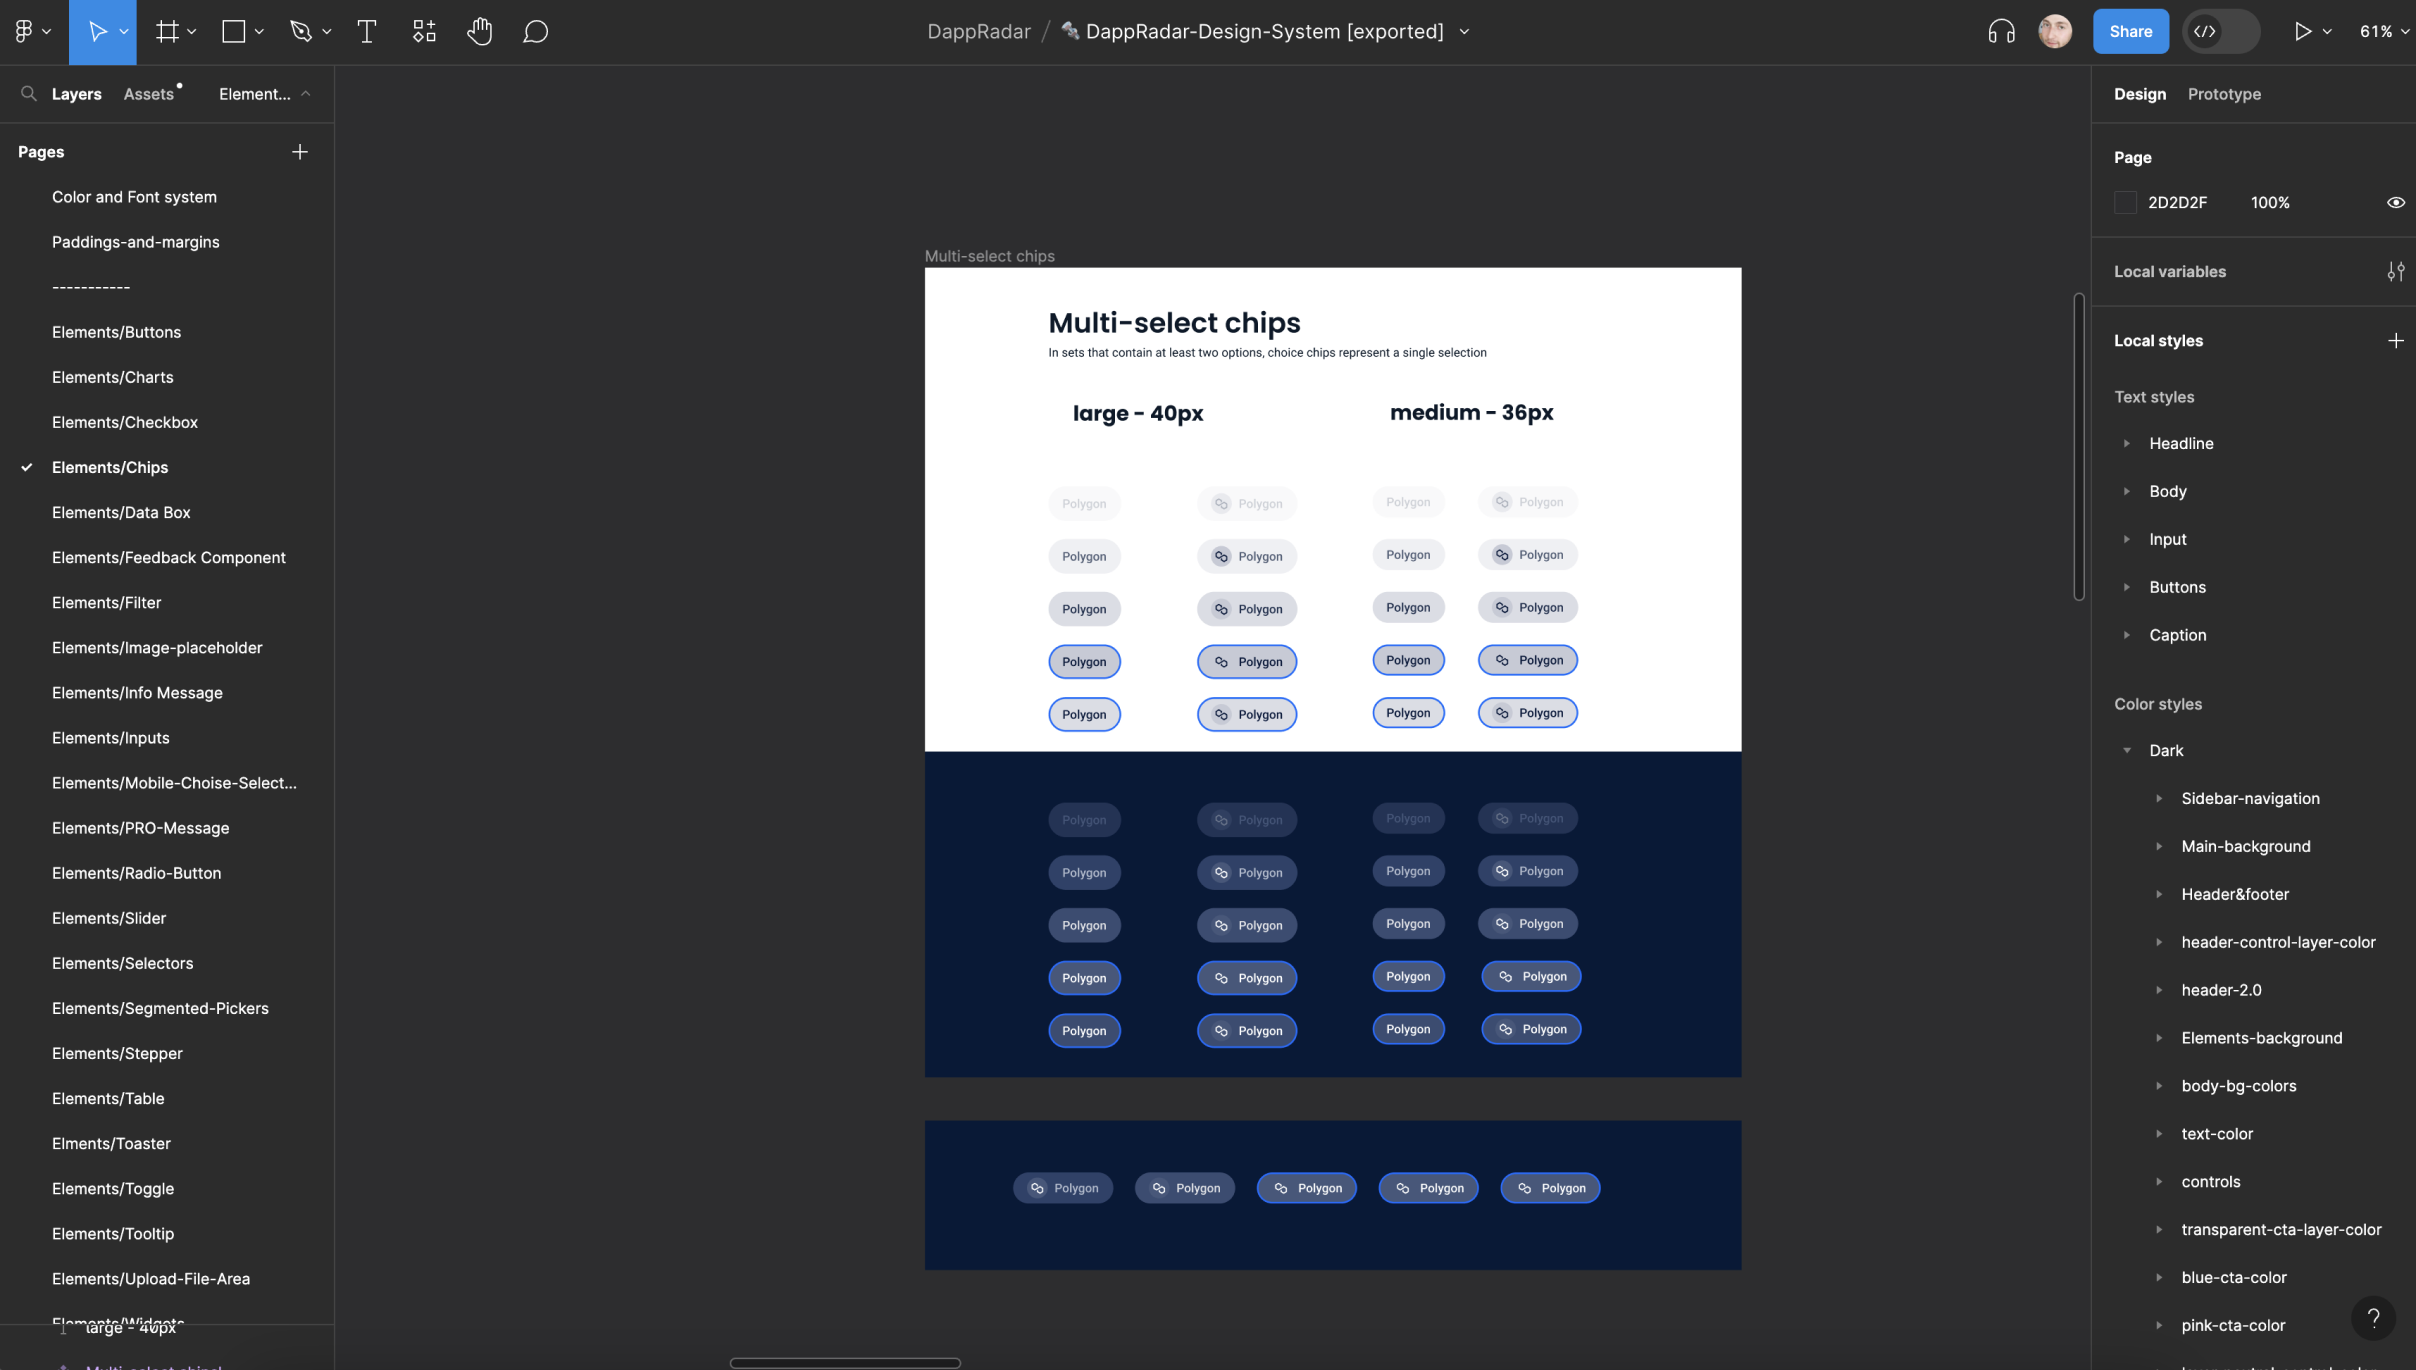Edit the 2D2D2F hex color field
2416x1370 pixels.
point(2178,203)
